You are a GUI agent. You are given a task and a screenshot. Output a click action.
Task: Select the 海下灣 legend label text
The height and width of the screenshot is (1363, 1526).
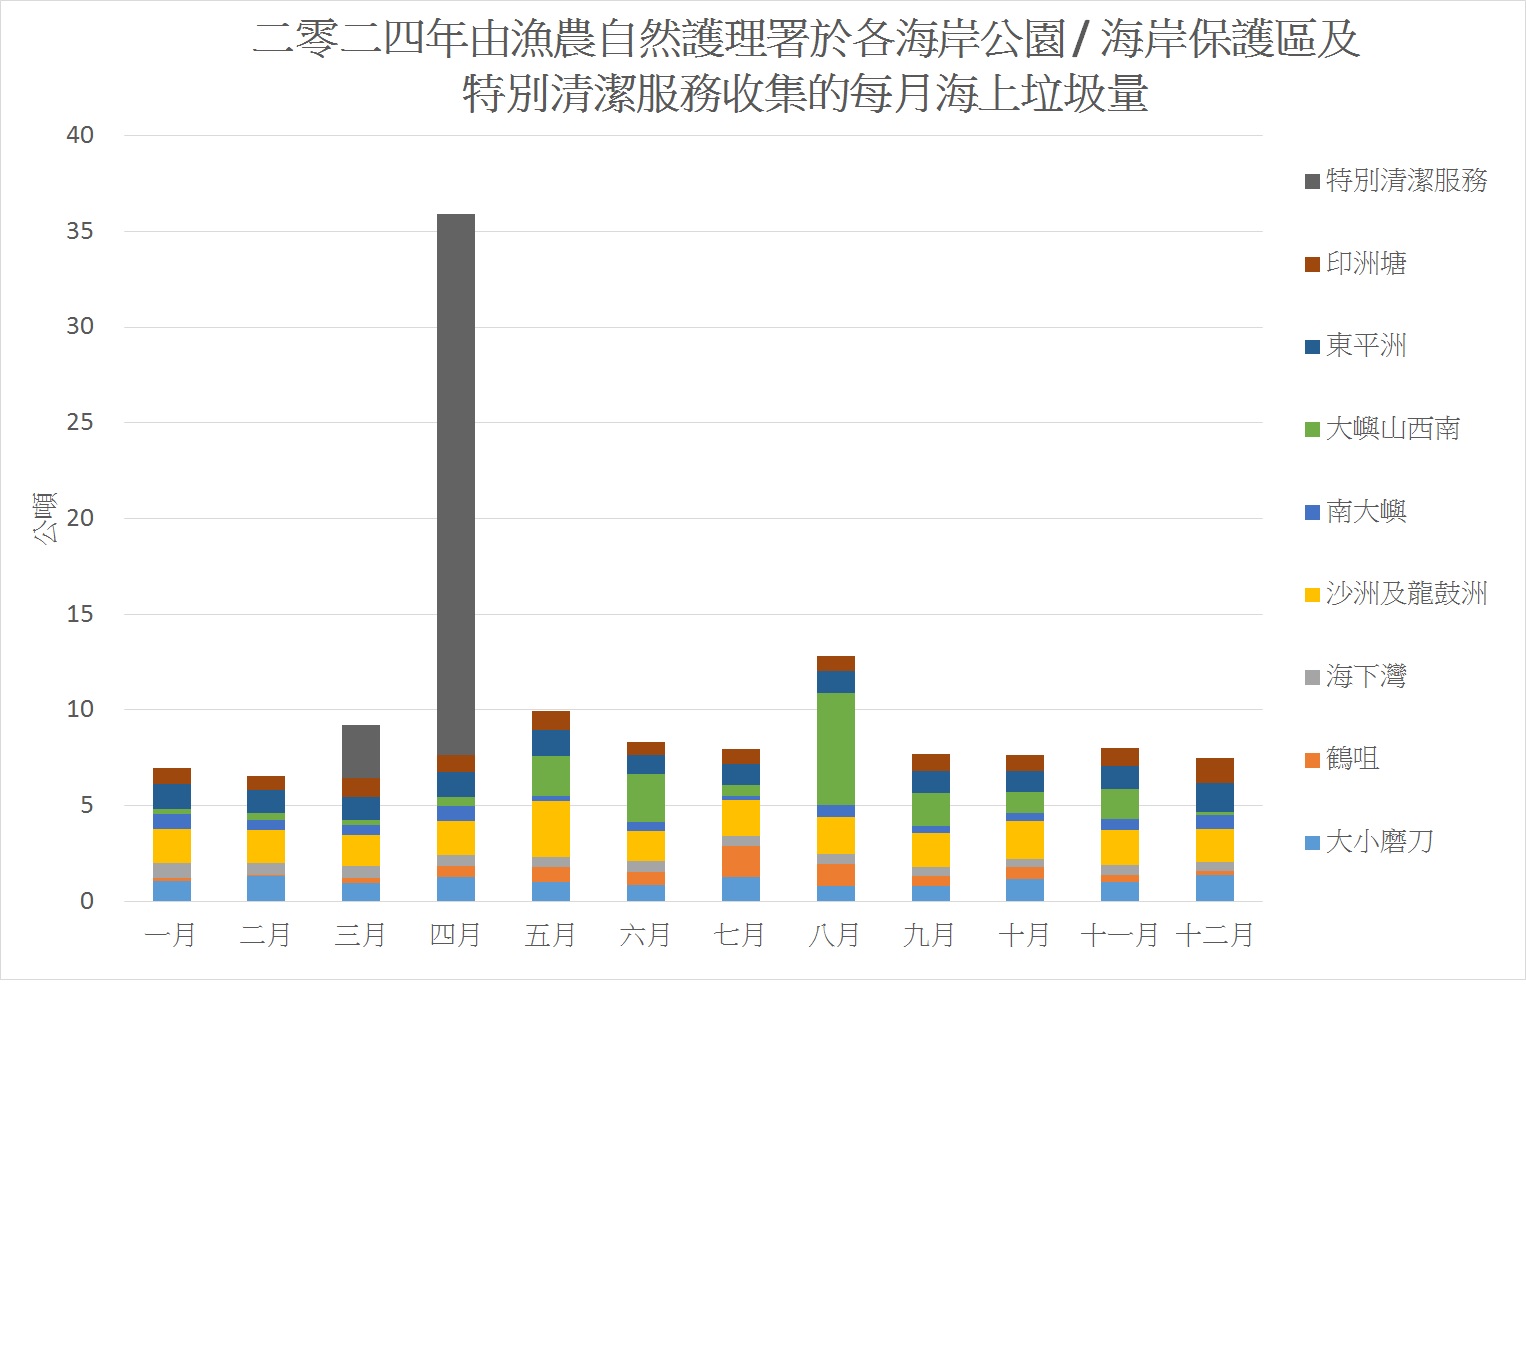pos(1366,677)
